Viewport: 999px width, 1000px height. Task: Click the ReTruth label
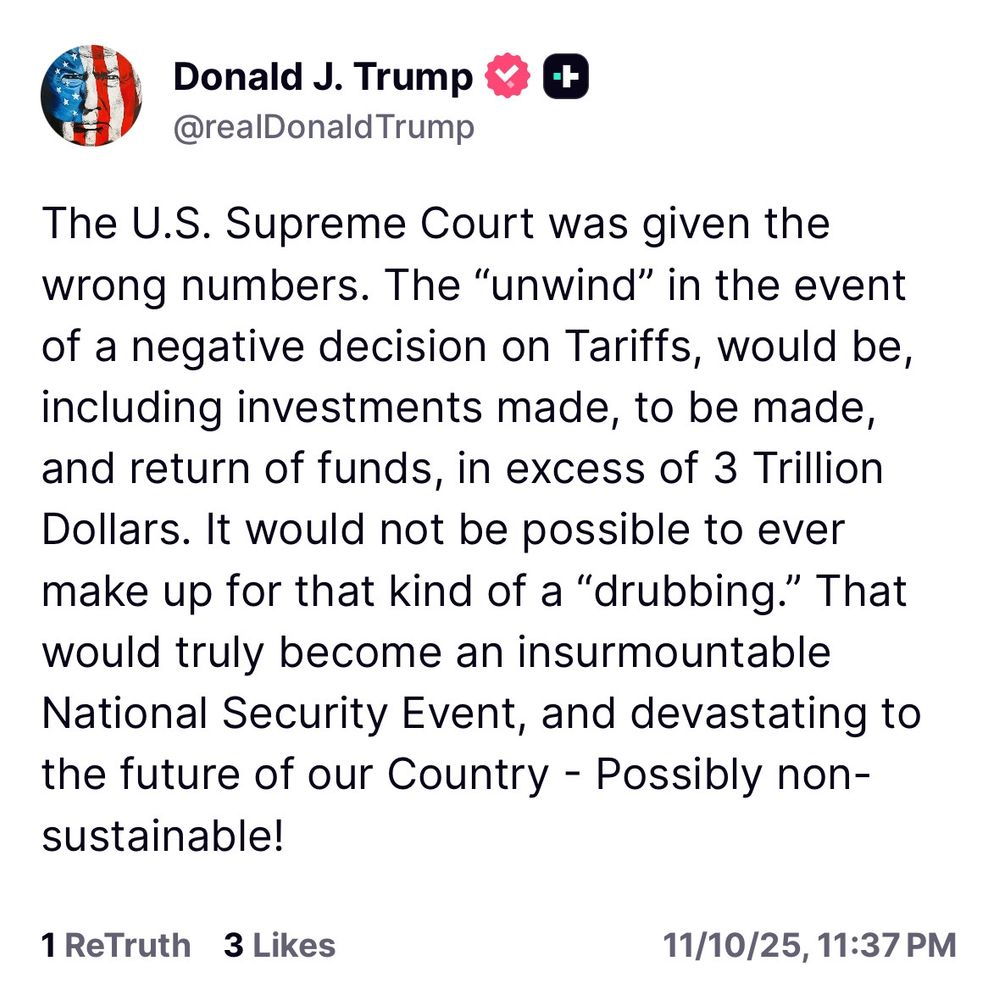[x=128, y=945]
